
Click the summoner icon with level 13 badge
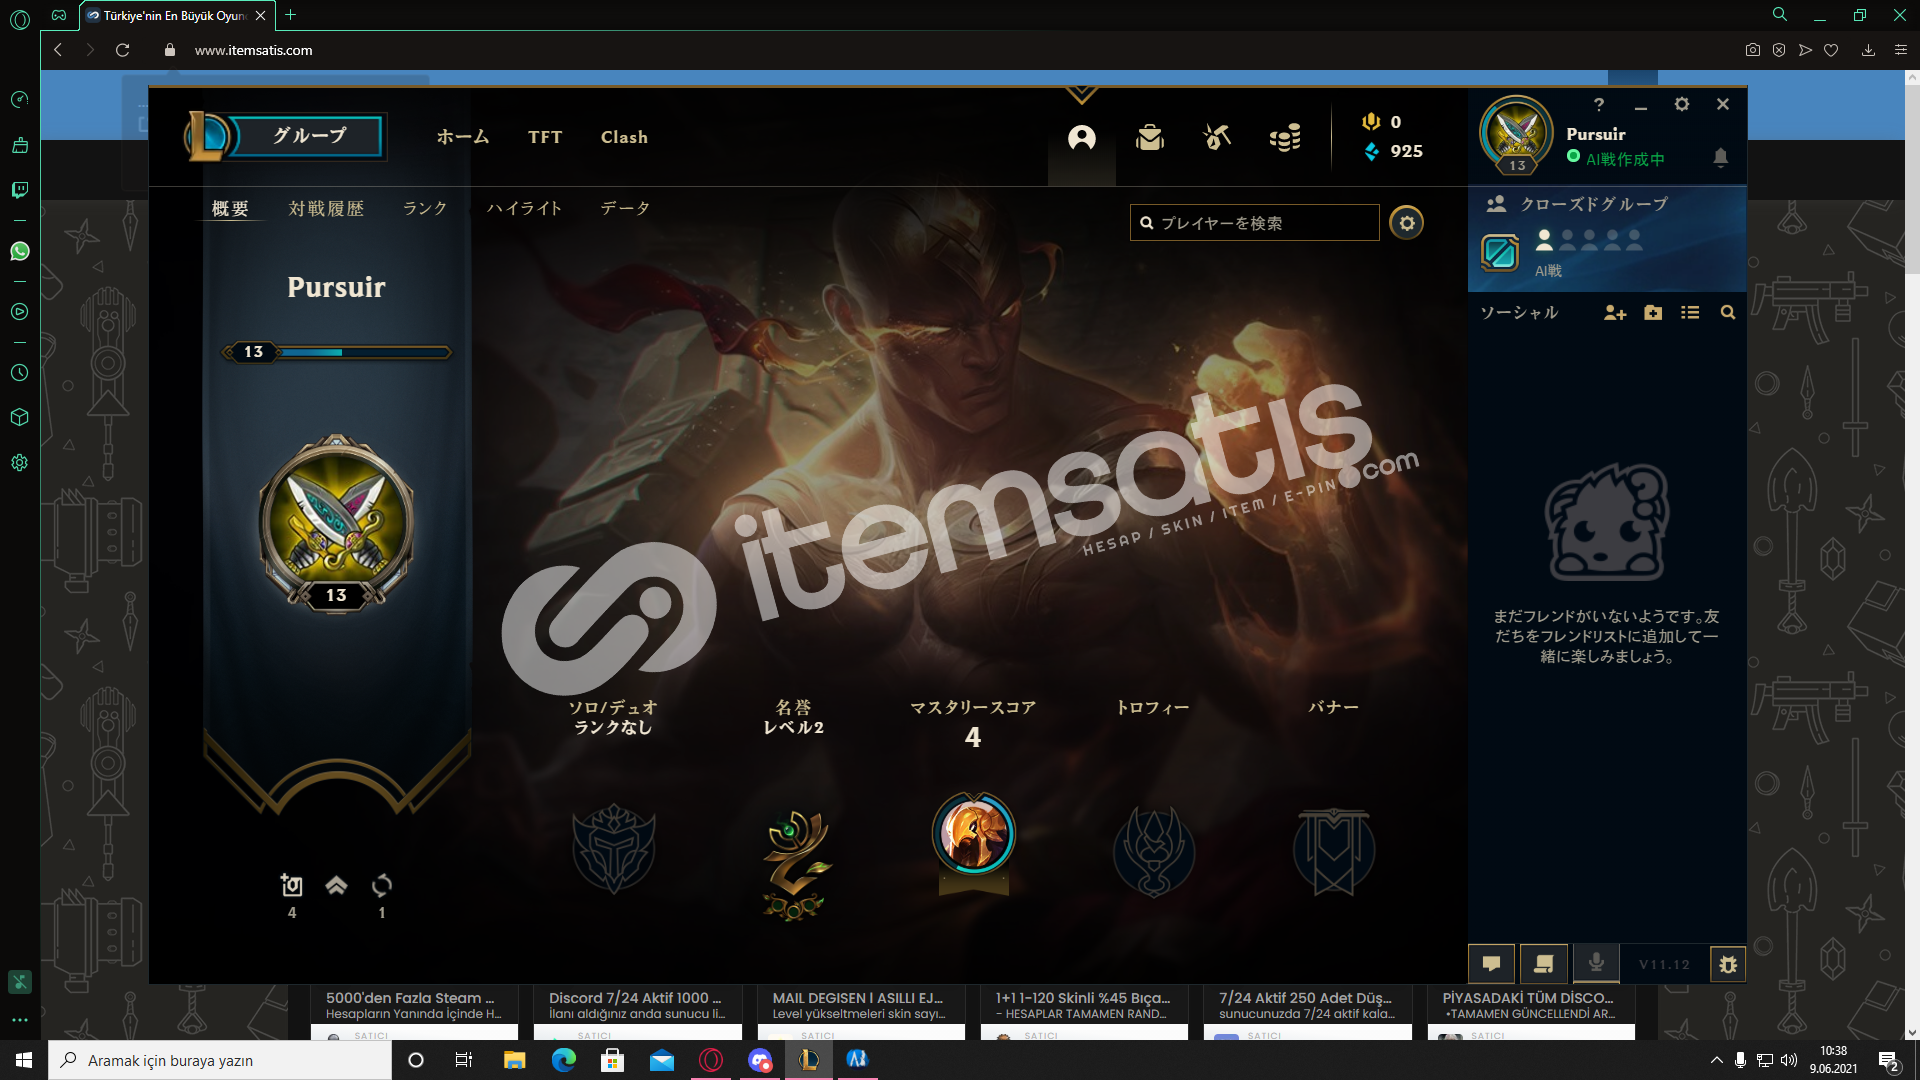coord(336,523)
